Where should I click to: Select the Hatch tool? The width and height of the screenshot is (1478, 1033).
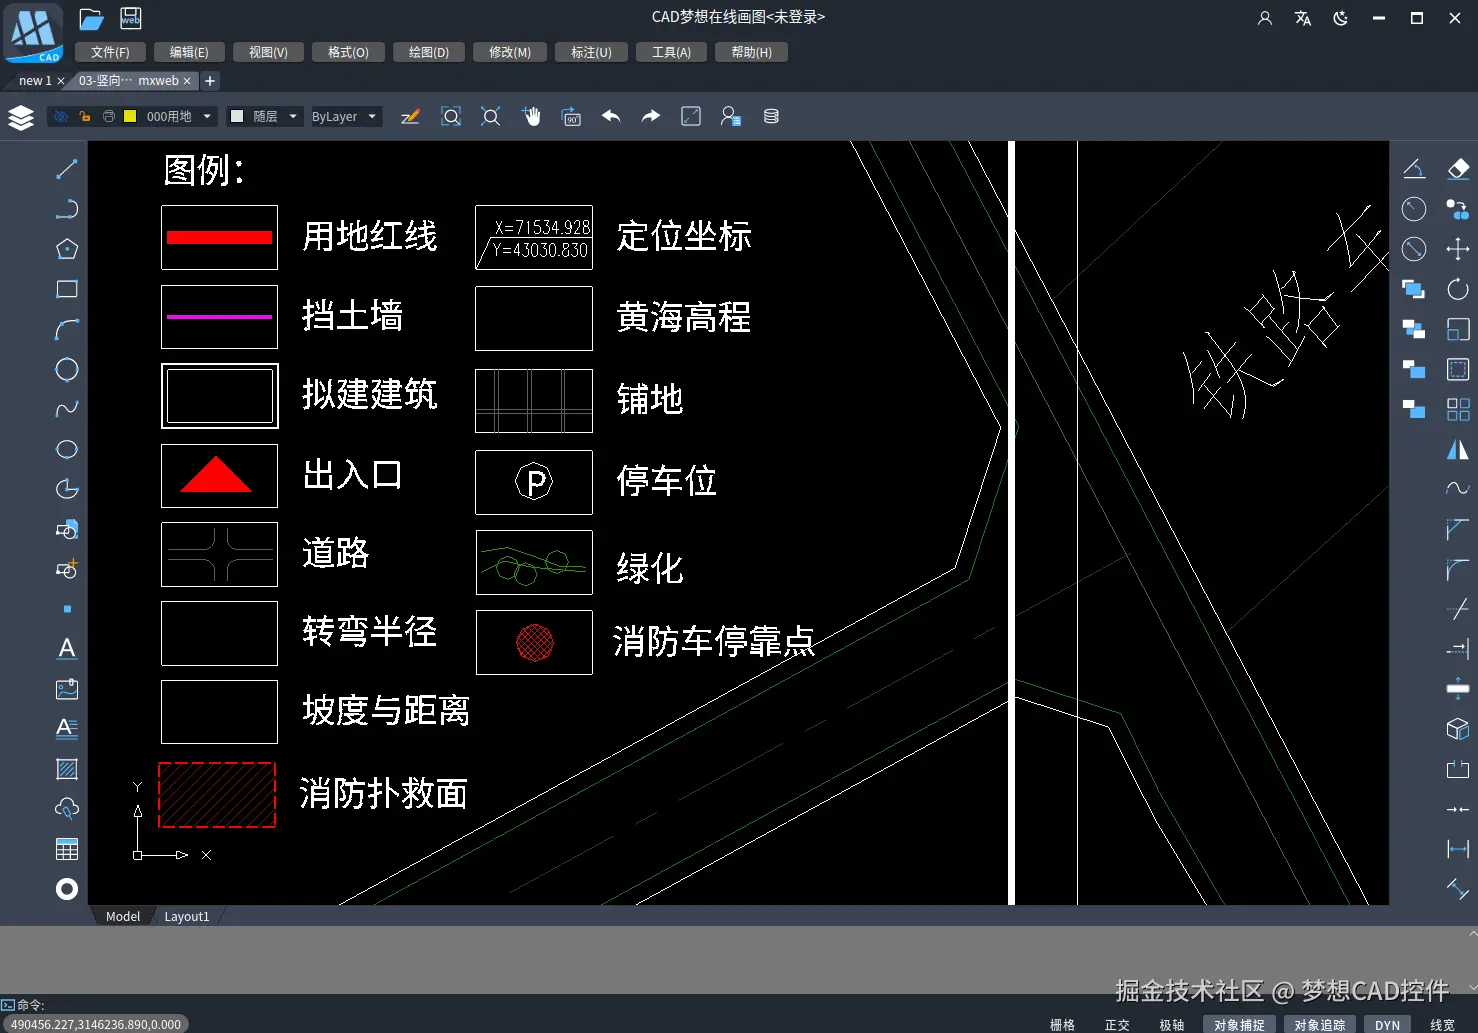click(66, 769)
